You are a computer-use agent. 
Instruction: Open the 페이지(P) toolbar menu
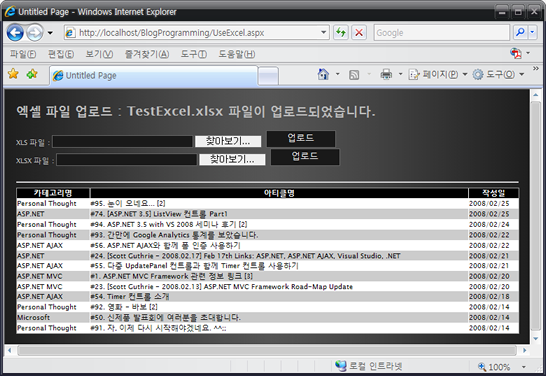pos(437,74)
